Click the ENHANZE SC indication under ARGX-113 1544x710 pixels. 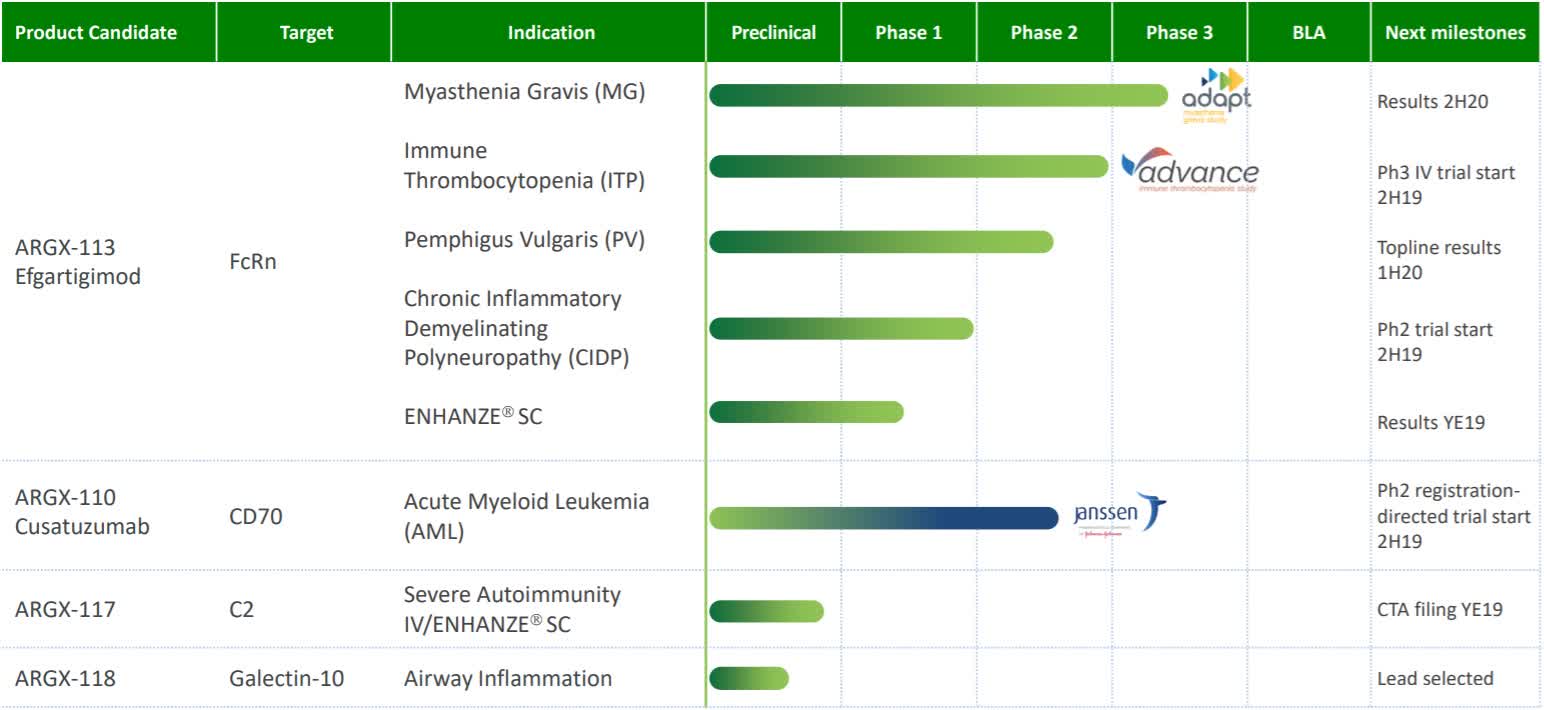click(473, 416)
